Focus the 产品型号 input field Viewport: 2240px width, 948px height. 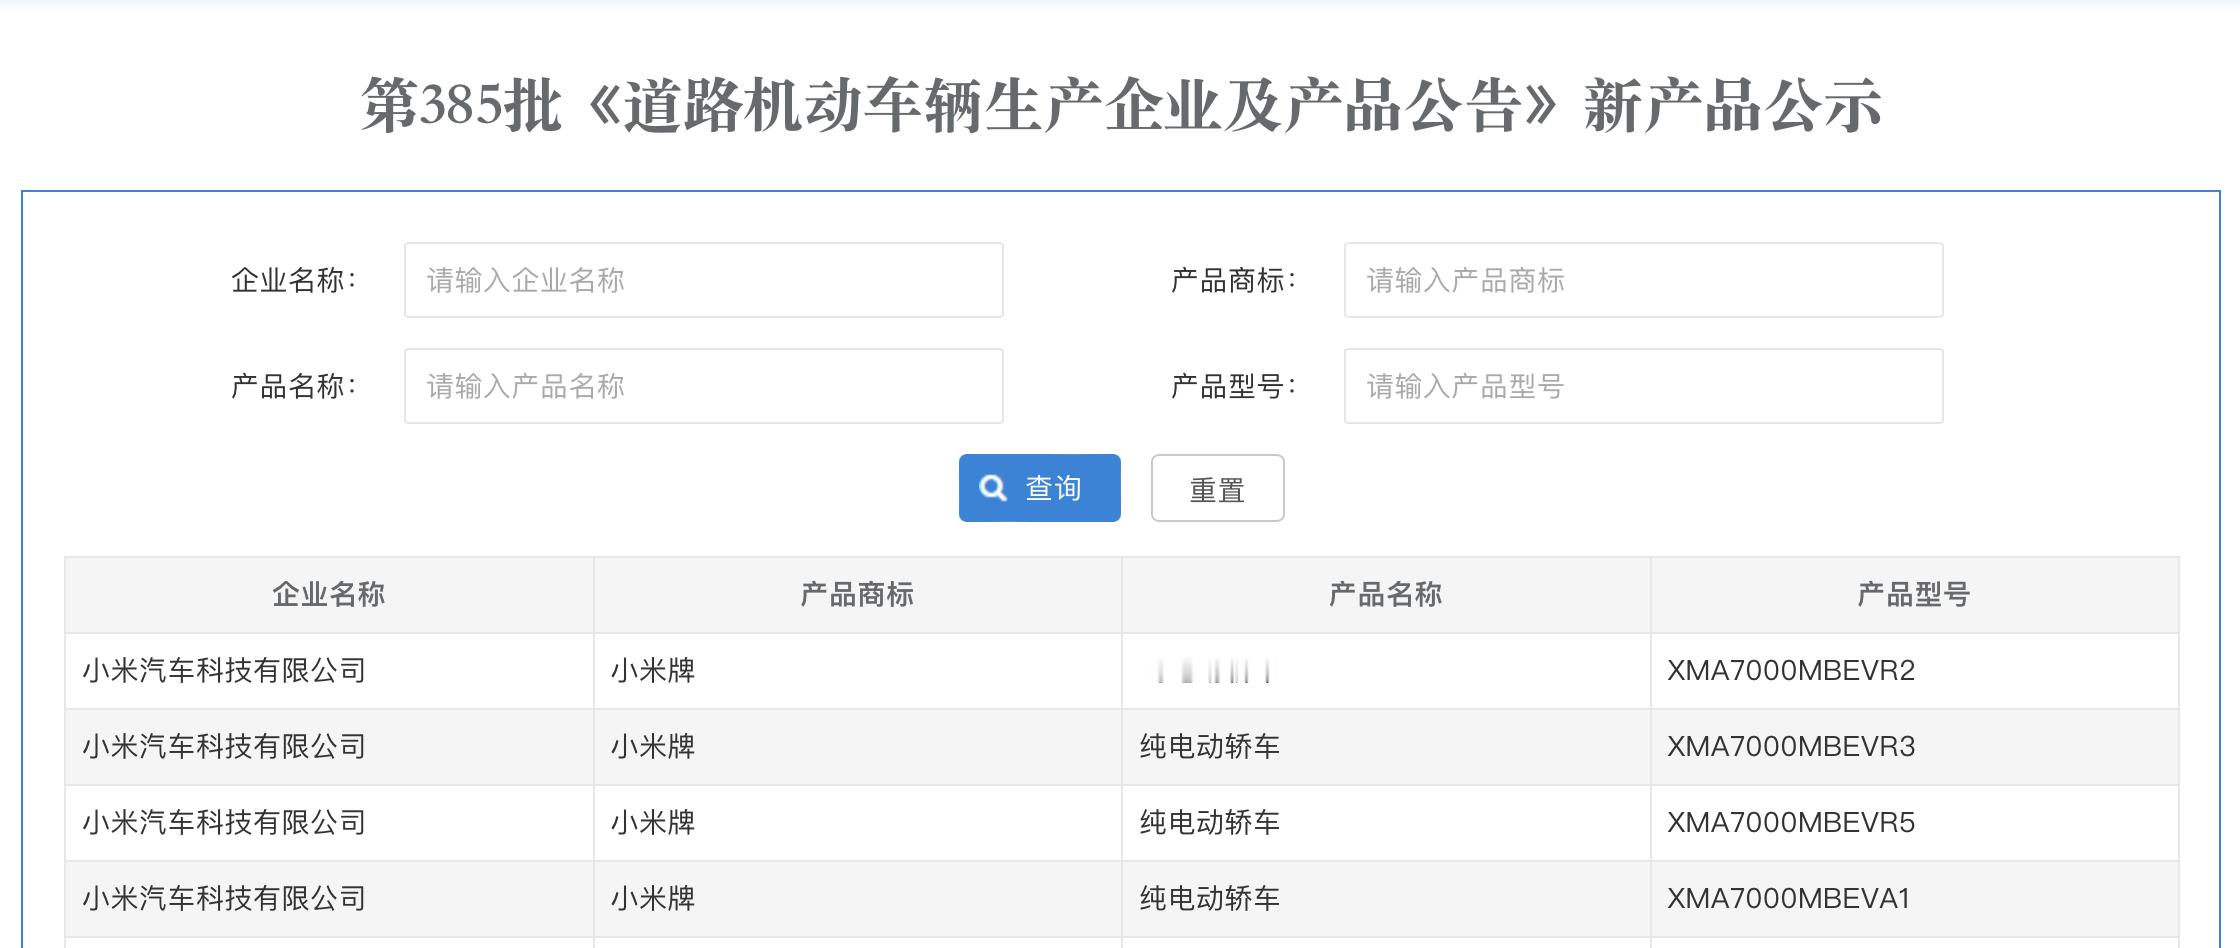point(1643,386)
